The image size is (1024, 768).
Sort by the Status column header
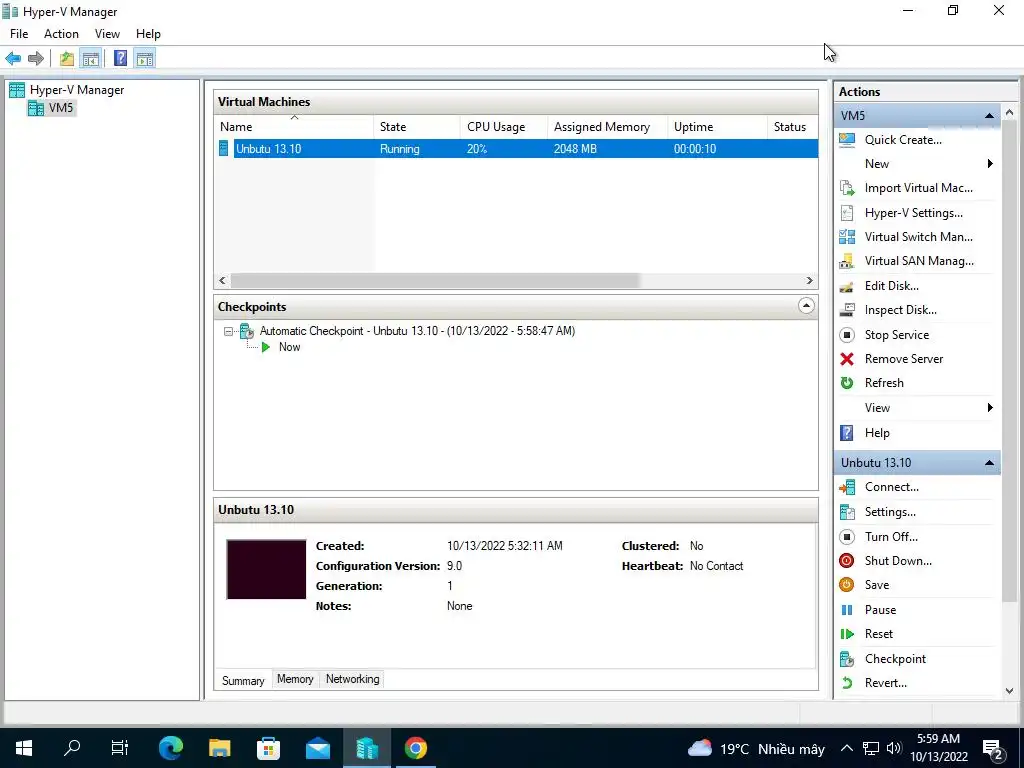point(792,127)
